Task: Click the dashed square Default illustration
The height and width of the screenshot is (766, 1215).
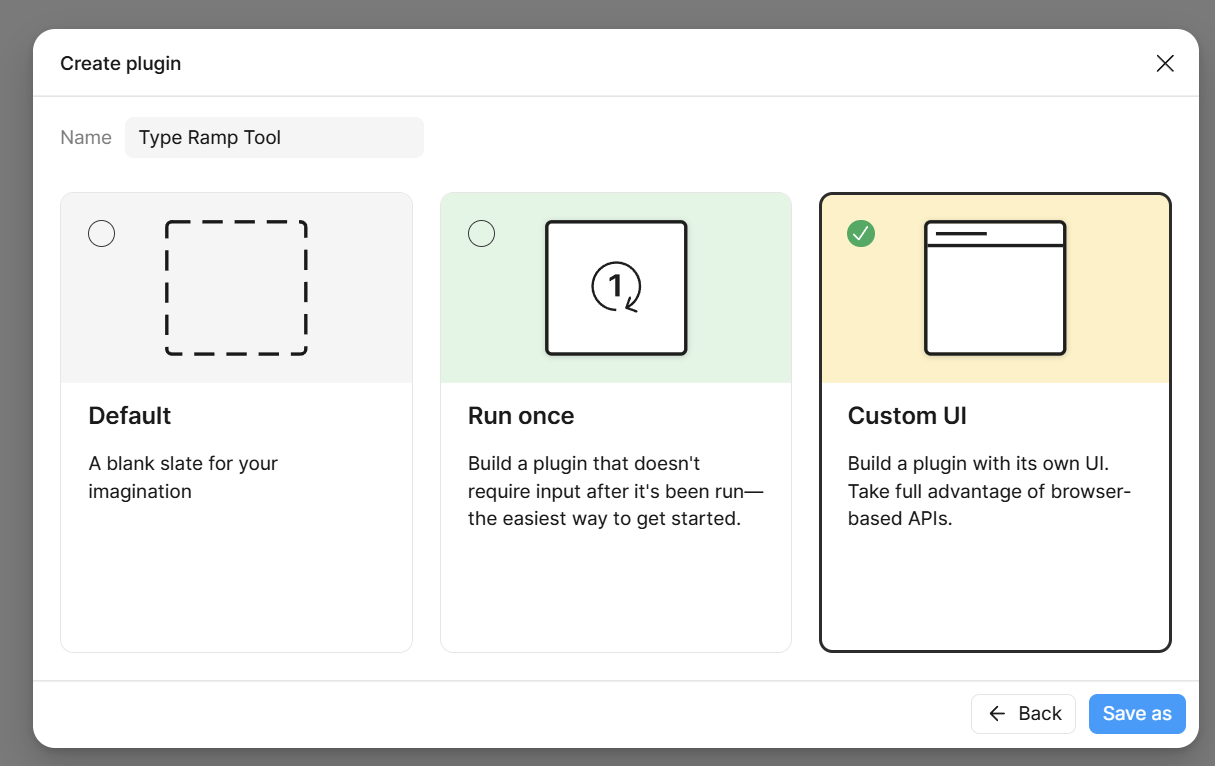Action: point(236,288)
